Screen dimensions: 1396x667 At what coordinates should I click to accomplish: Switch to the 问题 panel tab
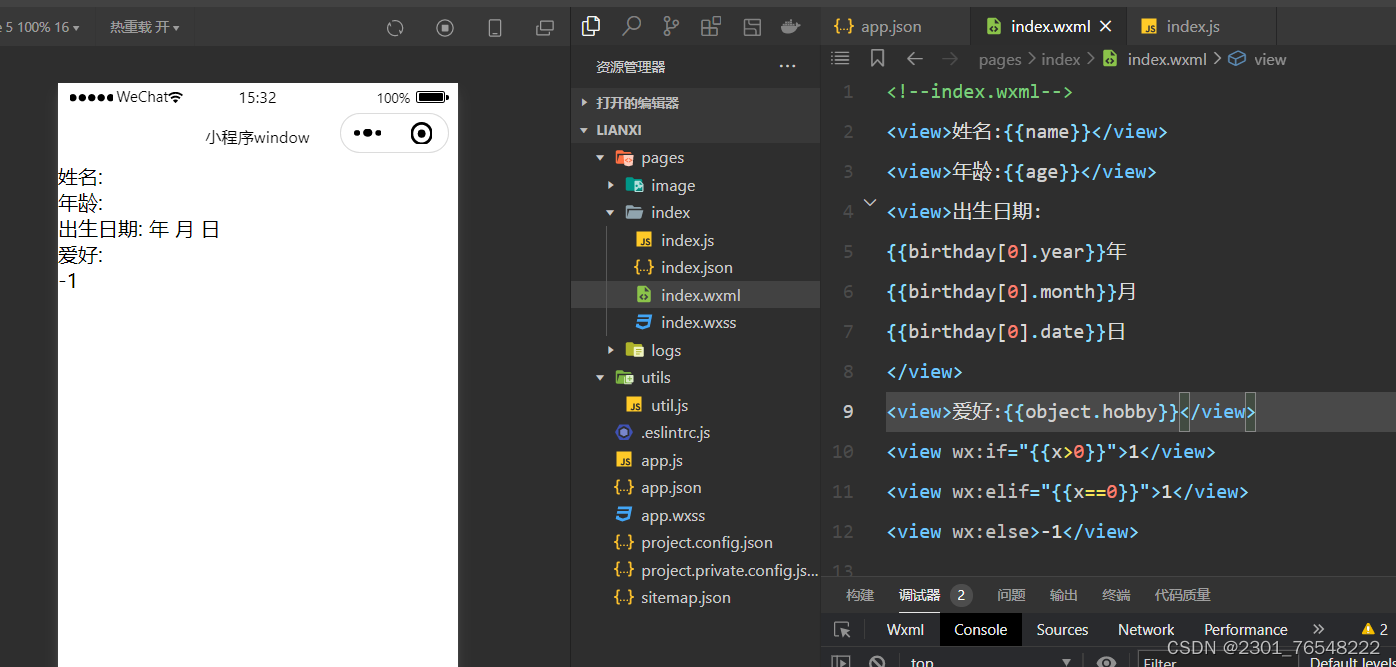1011,595
